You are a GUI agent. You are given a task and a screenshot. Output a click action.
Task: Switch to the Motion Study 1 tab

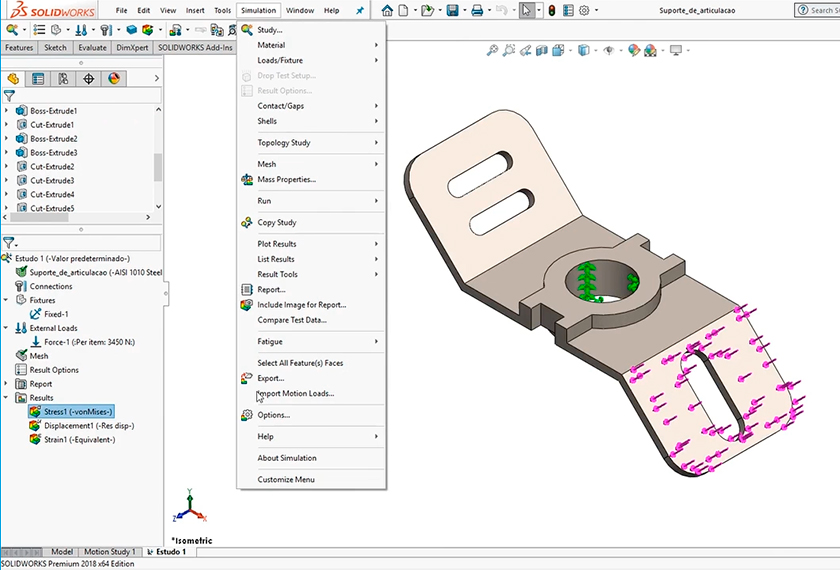tap(109, 552)
